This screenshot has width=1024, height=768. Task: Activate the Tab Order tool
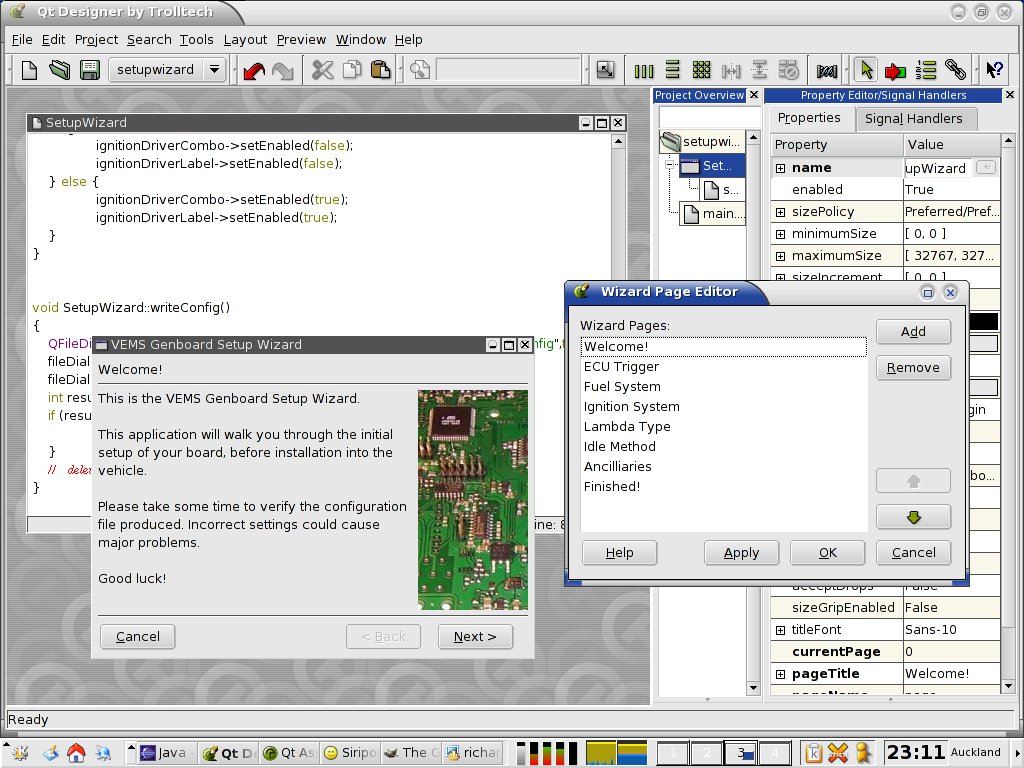(925, 69)
